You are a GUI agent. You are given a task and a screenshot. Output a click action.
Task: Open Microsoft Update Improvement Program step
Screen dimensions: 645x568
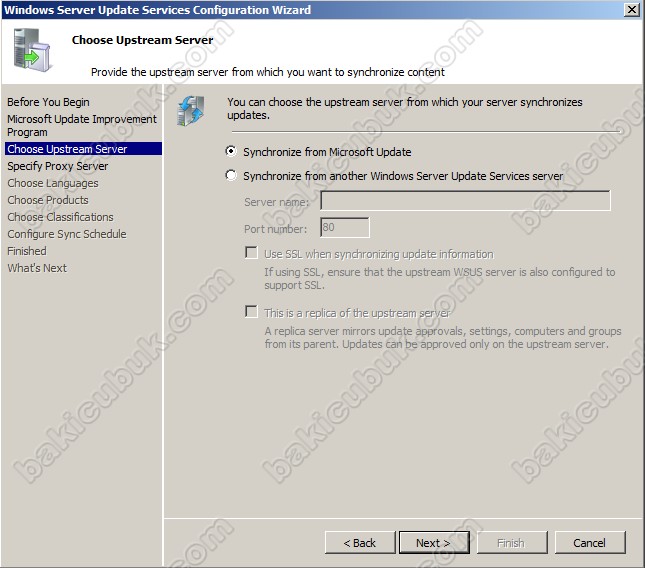pos(82,125)
